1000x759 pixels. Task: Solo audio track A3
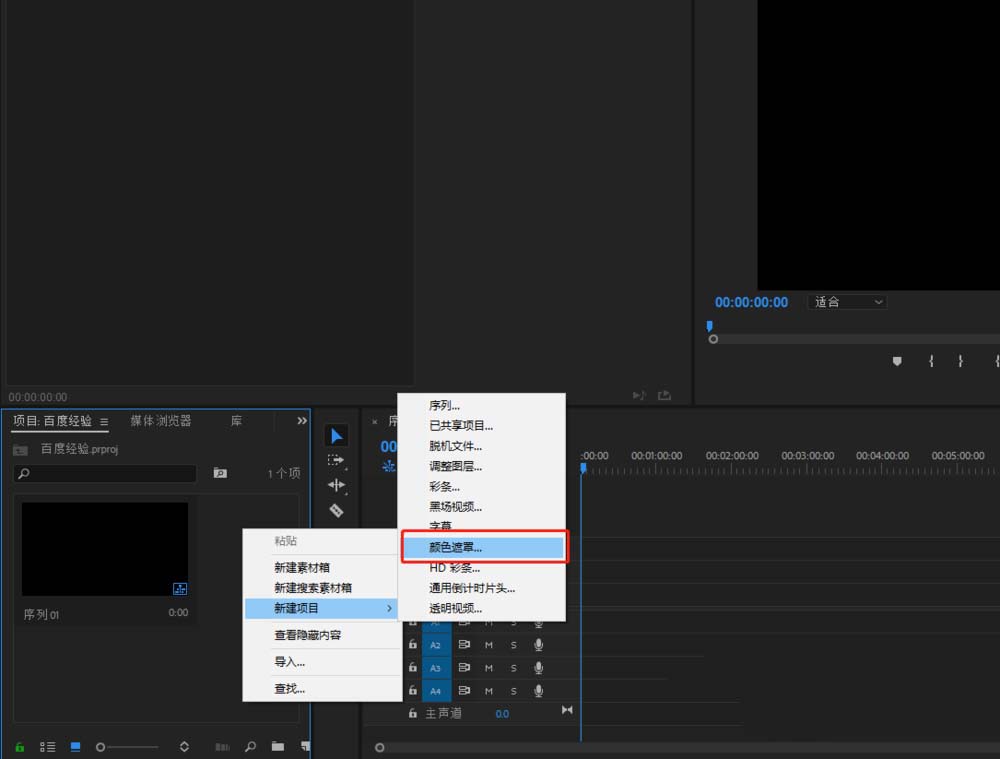pos(514,668)
